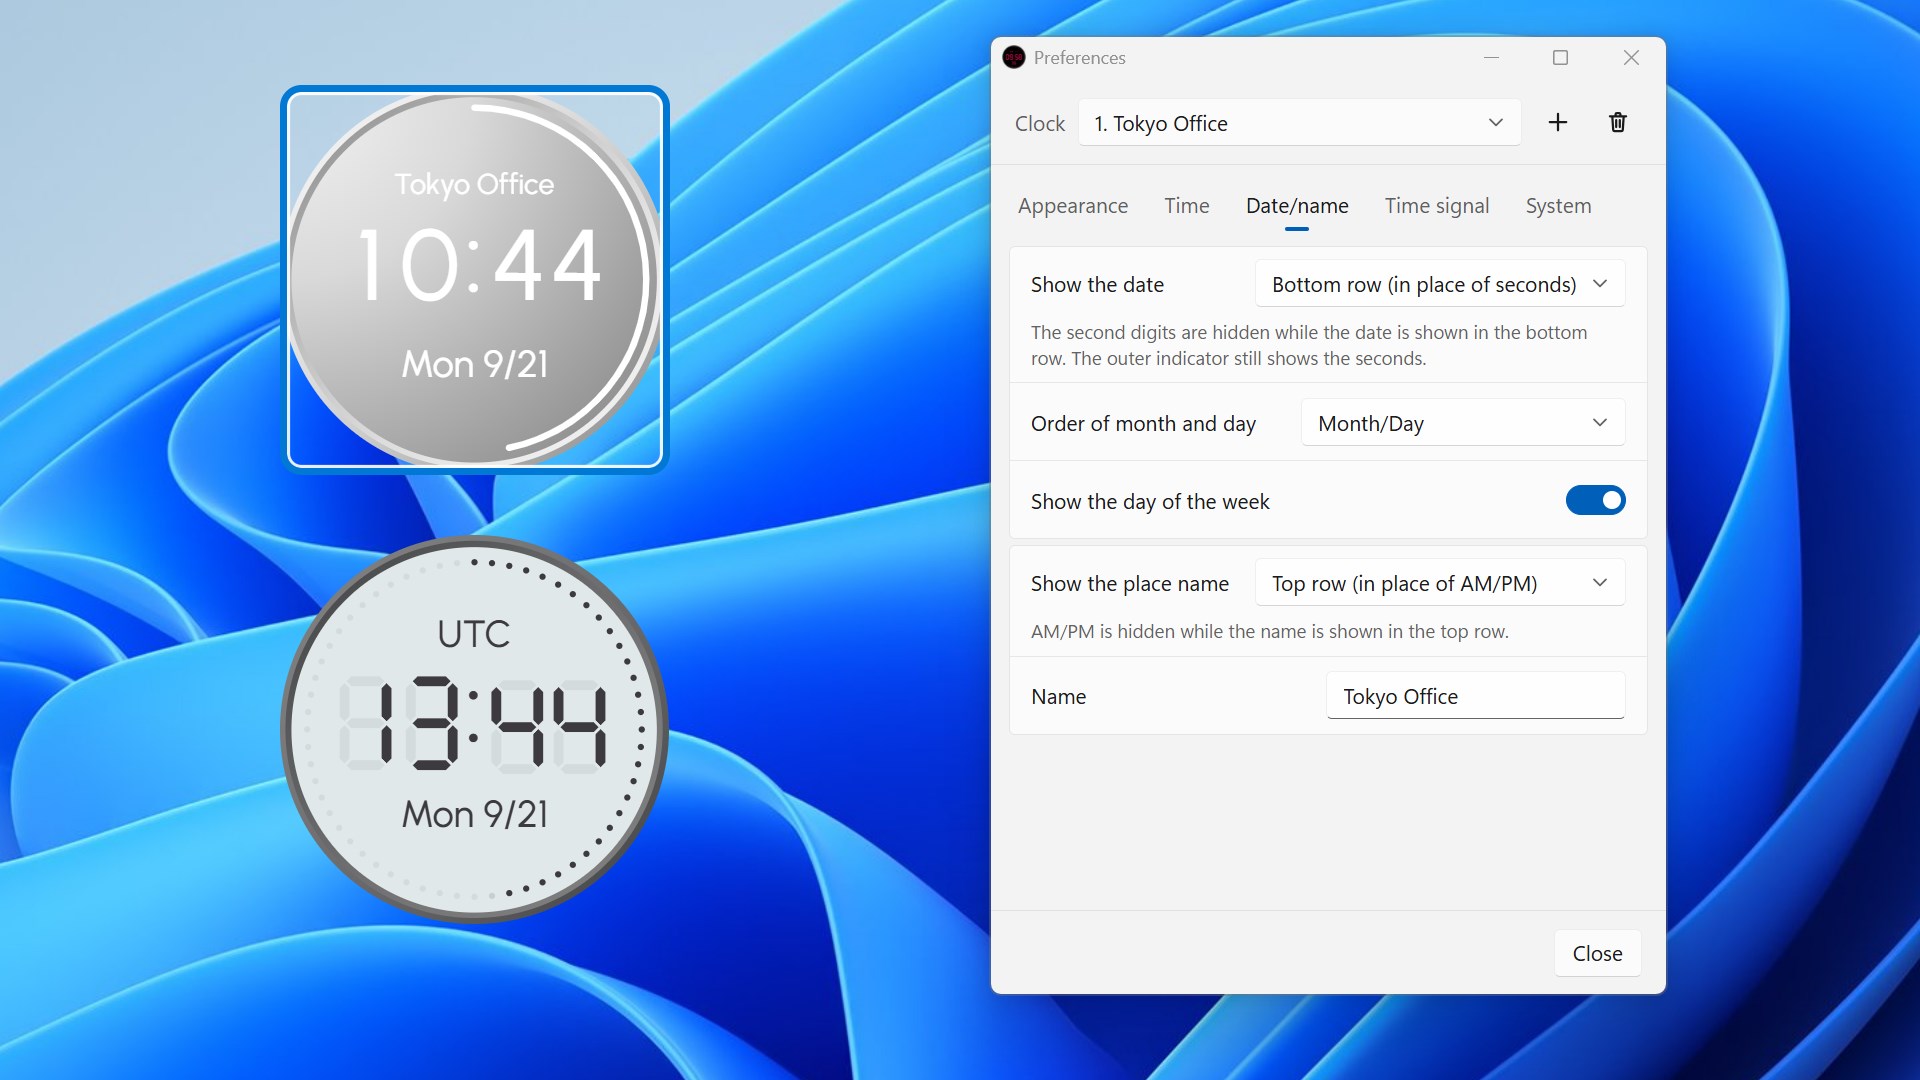Open the Show the date dropdown
The width and height of the screenshot is (1920, 1080).
click(1439, 284)
